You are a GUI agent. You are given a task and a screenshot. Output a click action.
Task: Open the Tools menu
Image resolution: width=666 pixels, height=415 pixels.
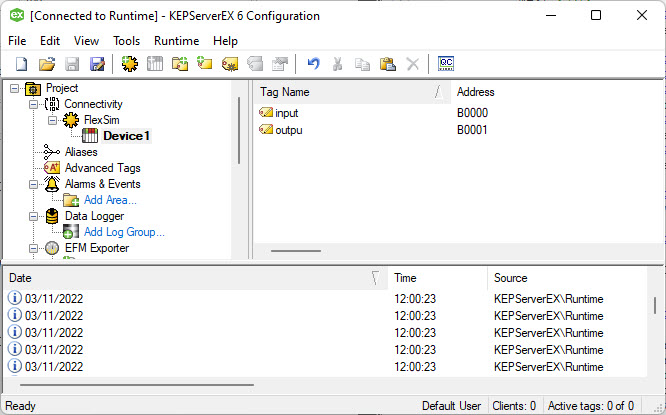tap(126, 41)
